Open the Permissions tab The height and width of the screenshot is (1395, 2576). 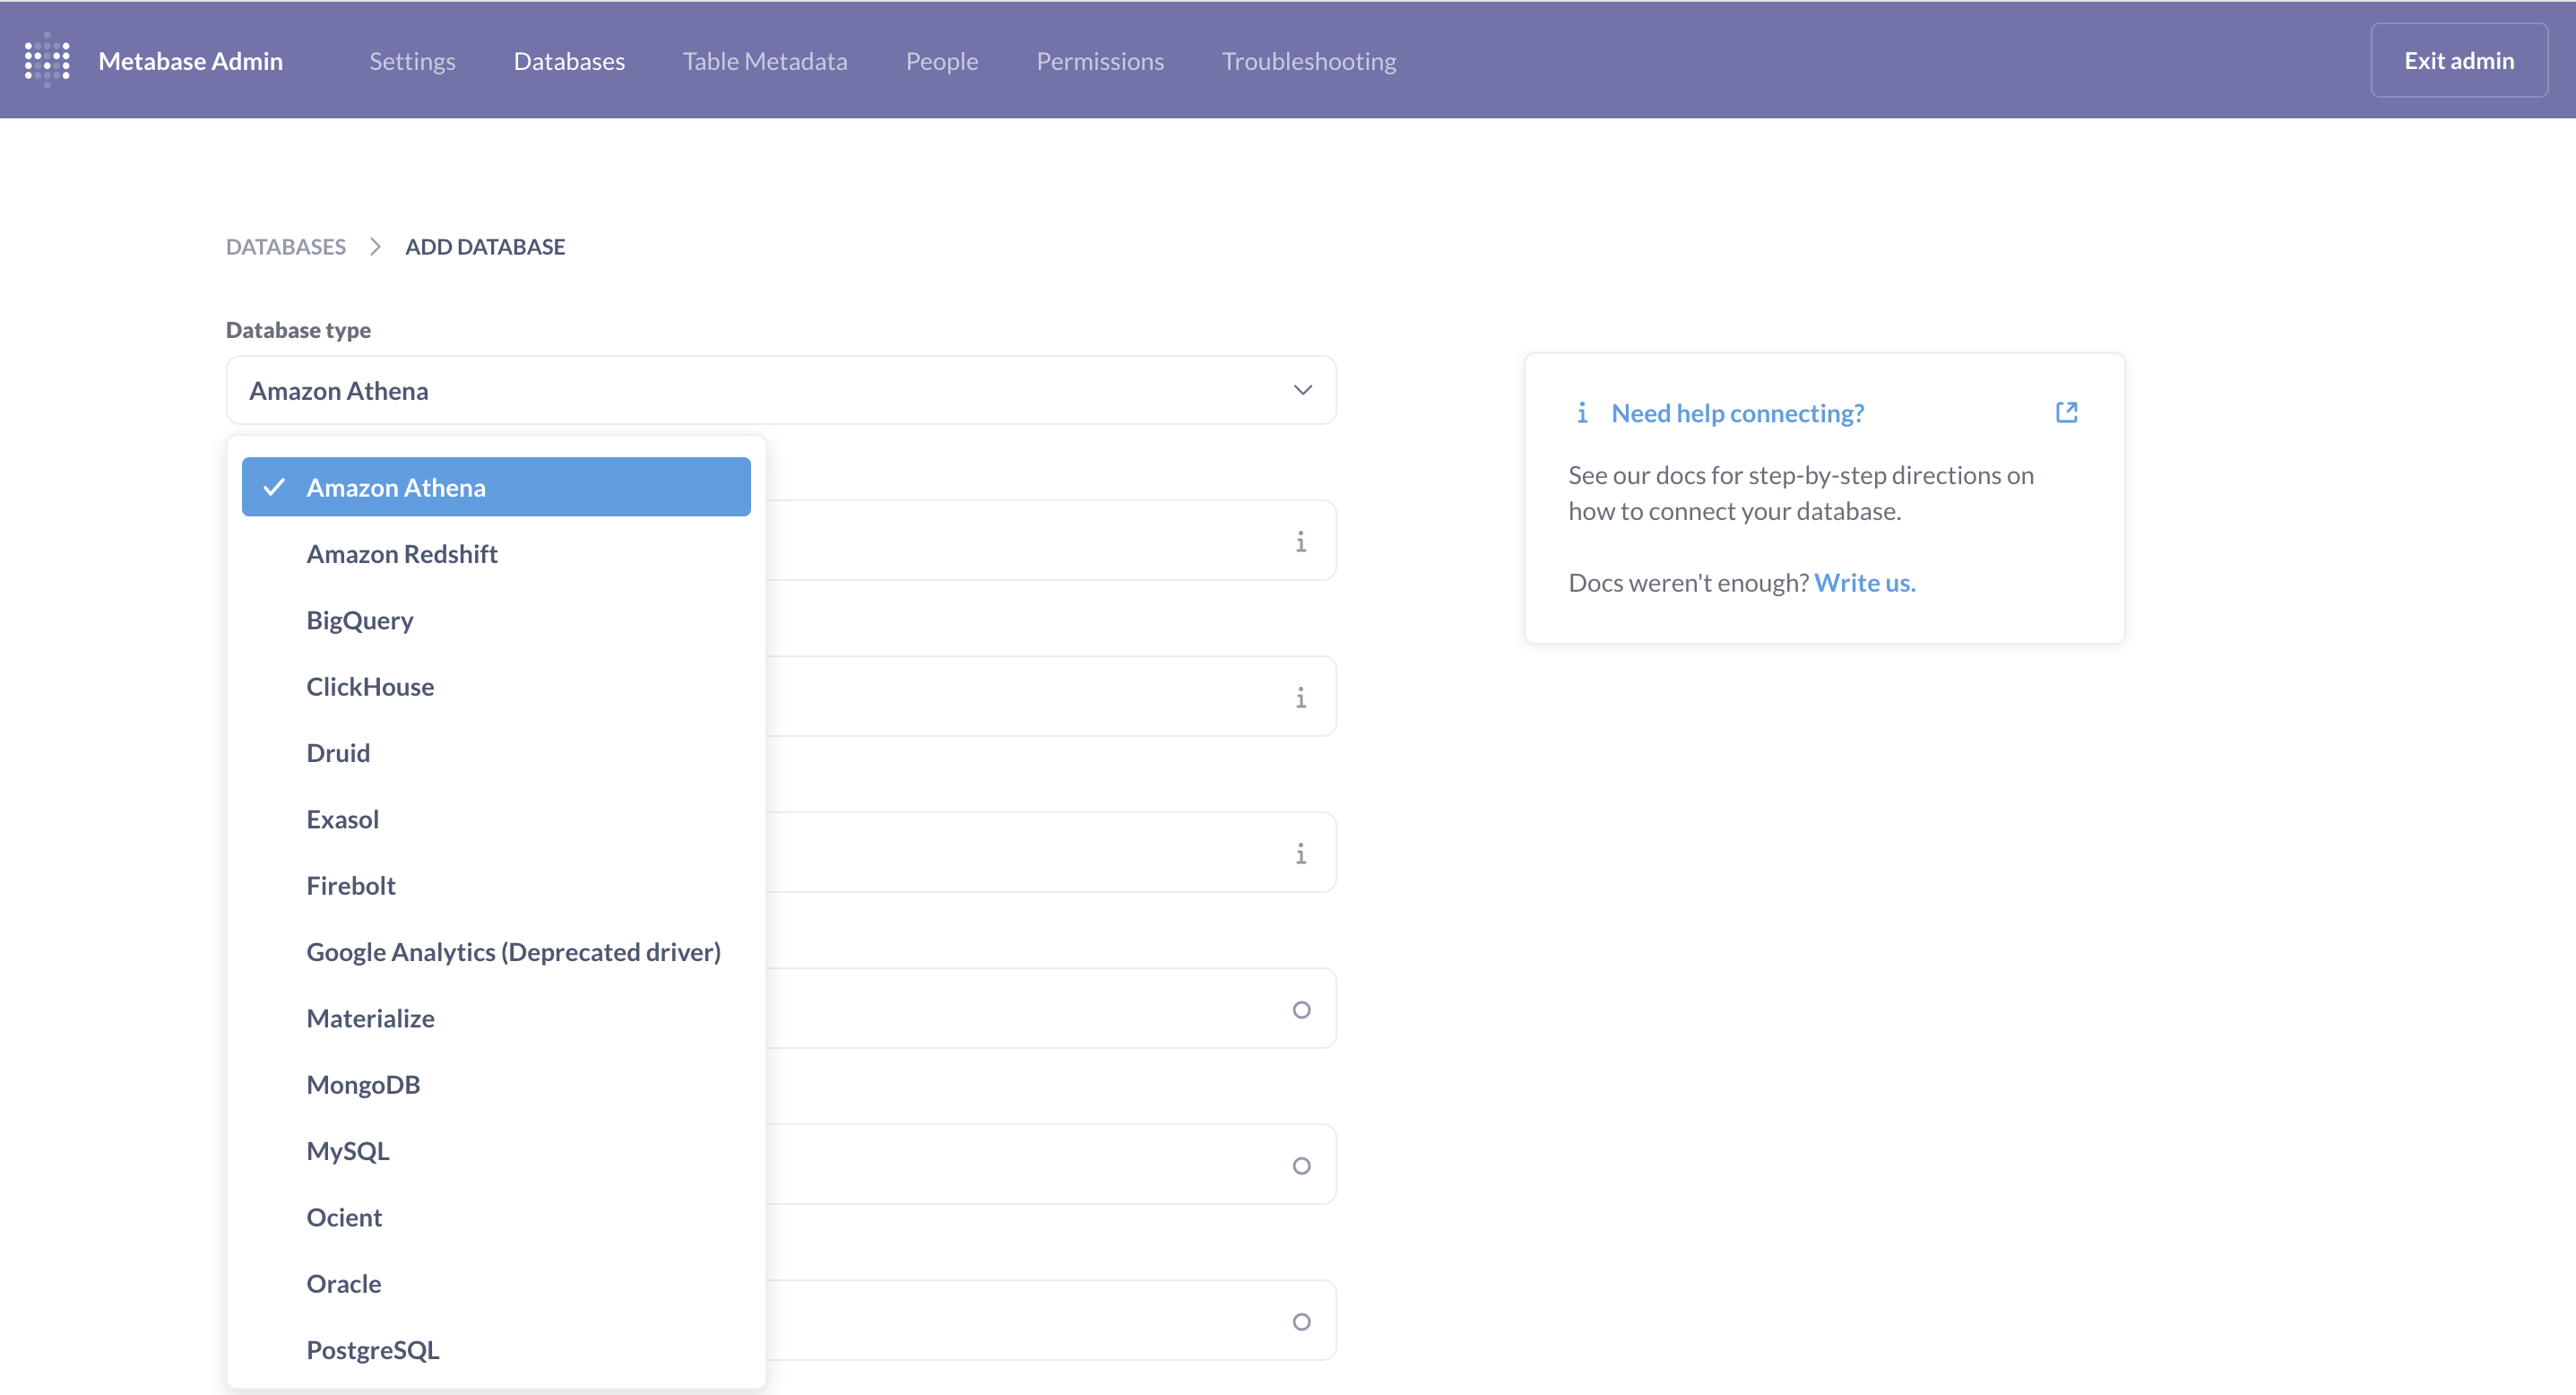(x=1100, y=61)
